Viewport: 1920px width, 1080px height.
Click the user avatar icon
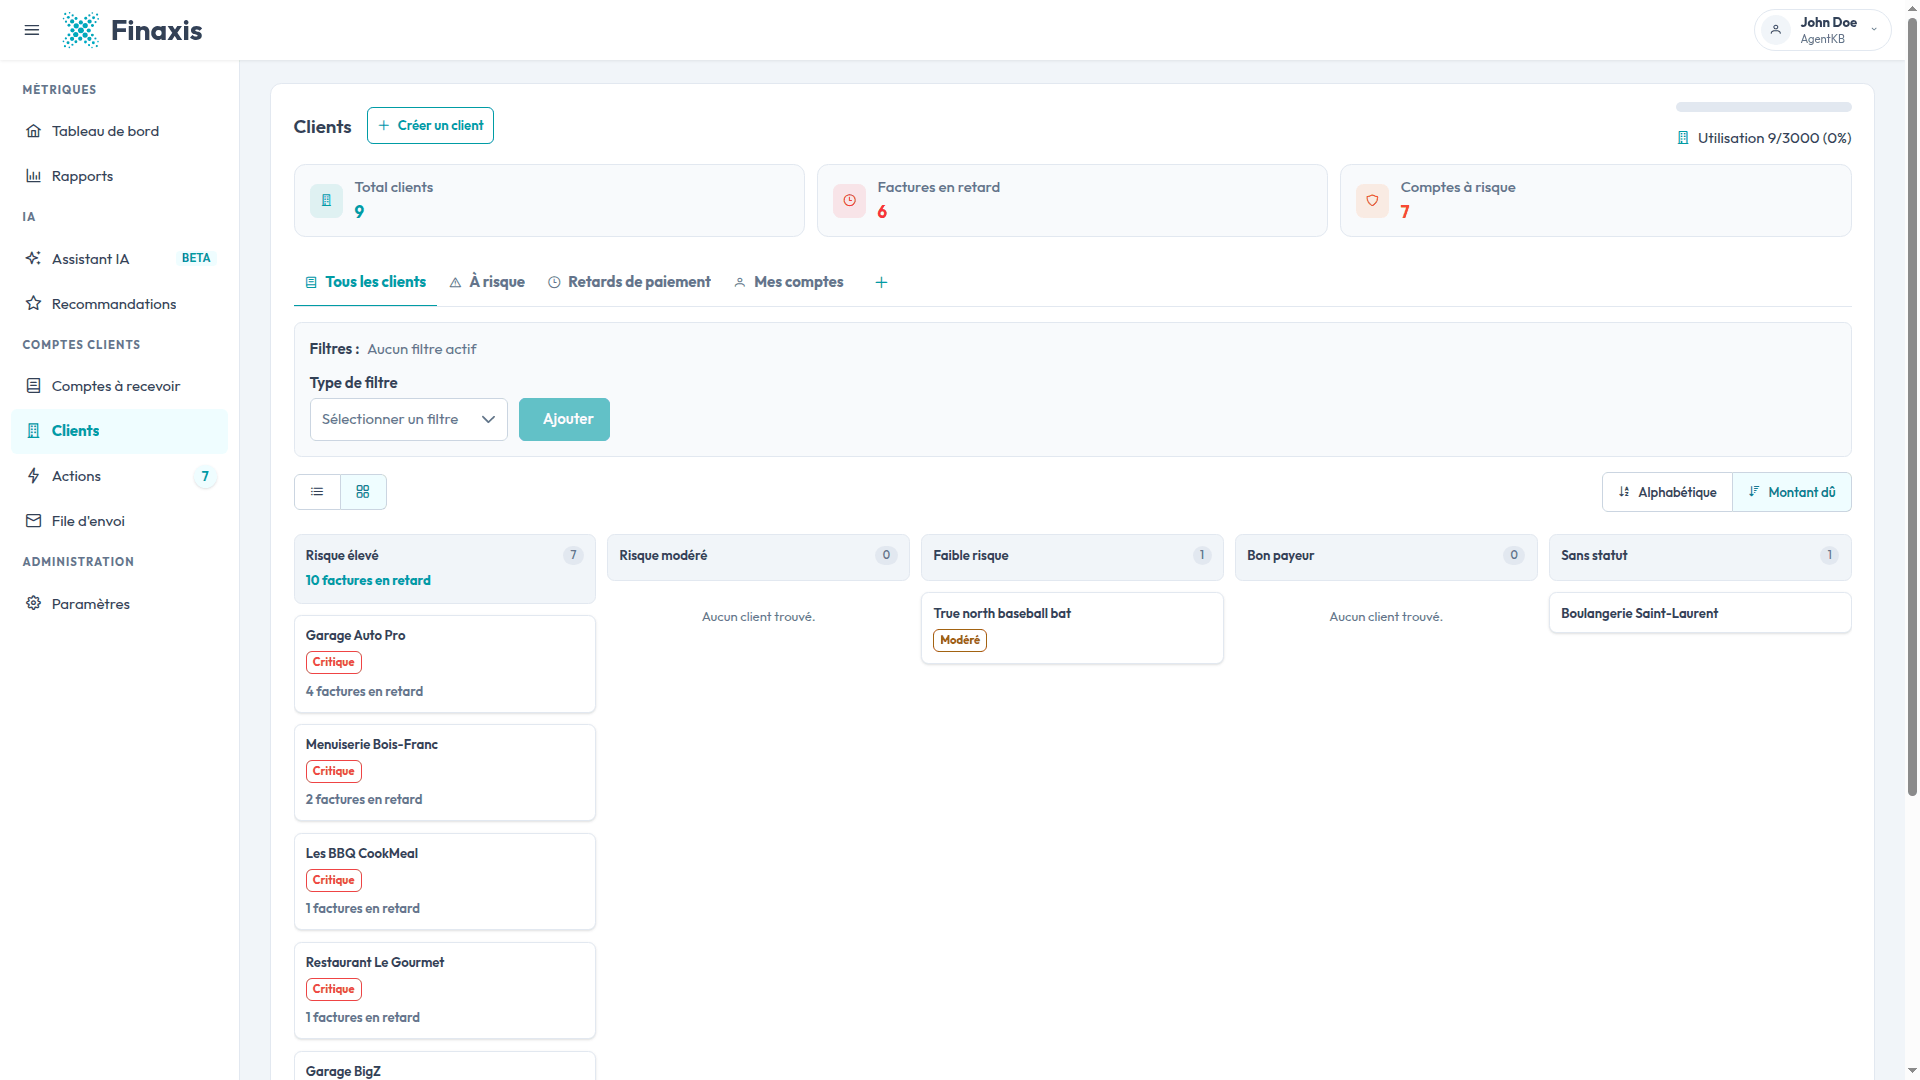[1776, 30]
